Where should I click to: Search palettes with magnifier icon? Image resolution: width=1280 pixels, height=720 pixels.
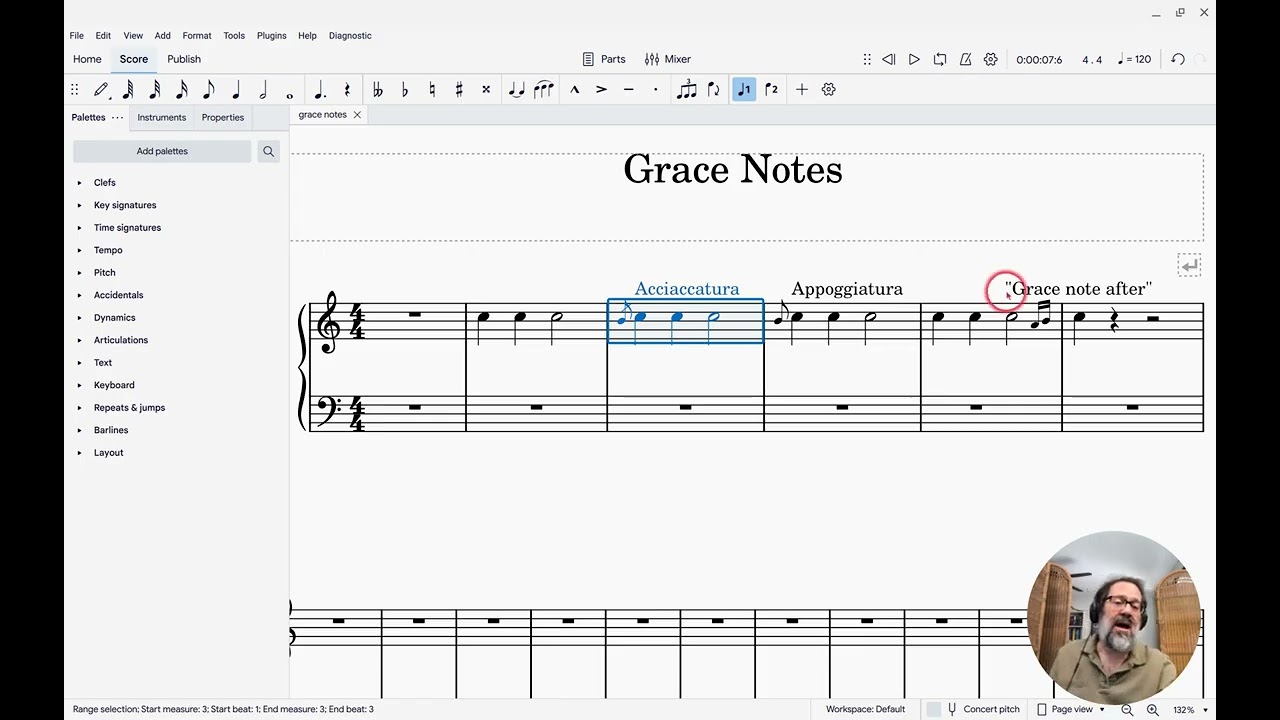click(268, 151)
